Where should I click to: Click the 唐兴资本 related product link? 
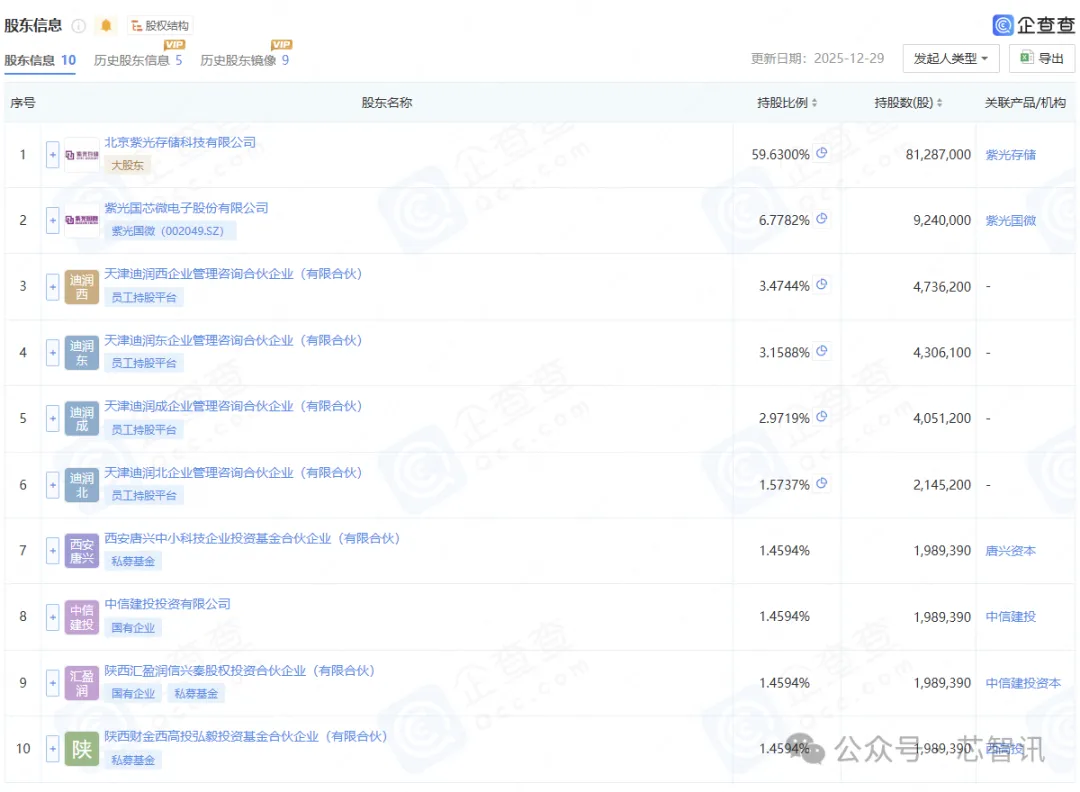click(x=1010, y=551)
